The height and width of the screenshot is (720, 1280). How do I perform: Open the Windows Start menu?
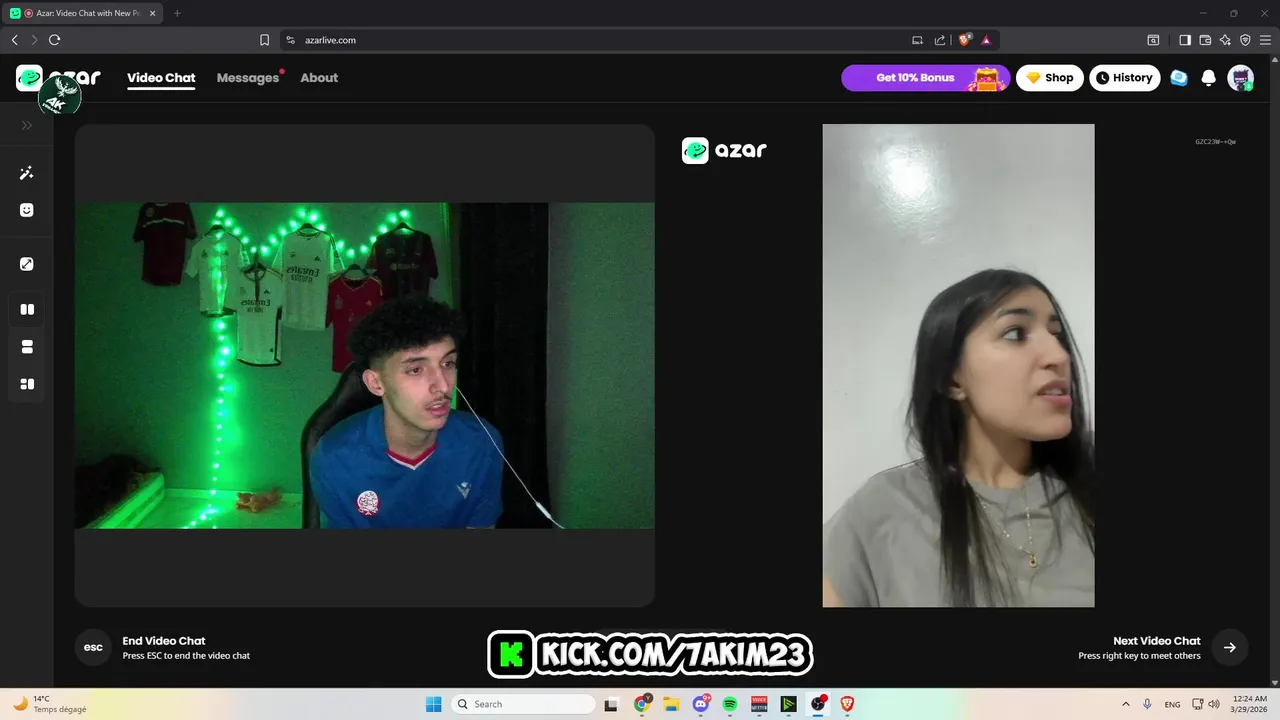click(434, 704)
